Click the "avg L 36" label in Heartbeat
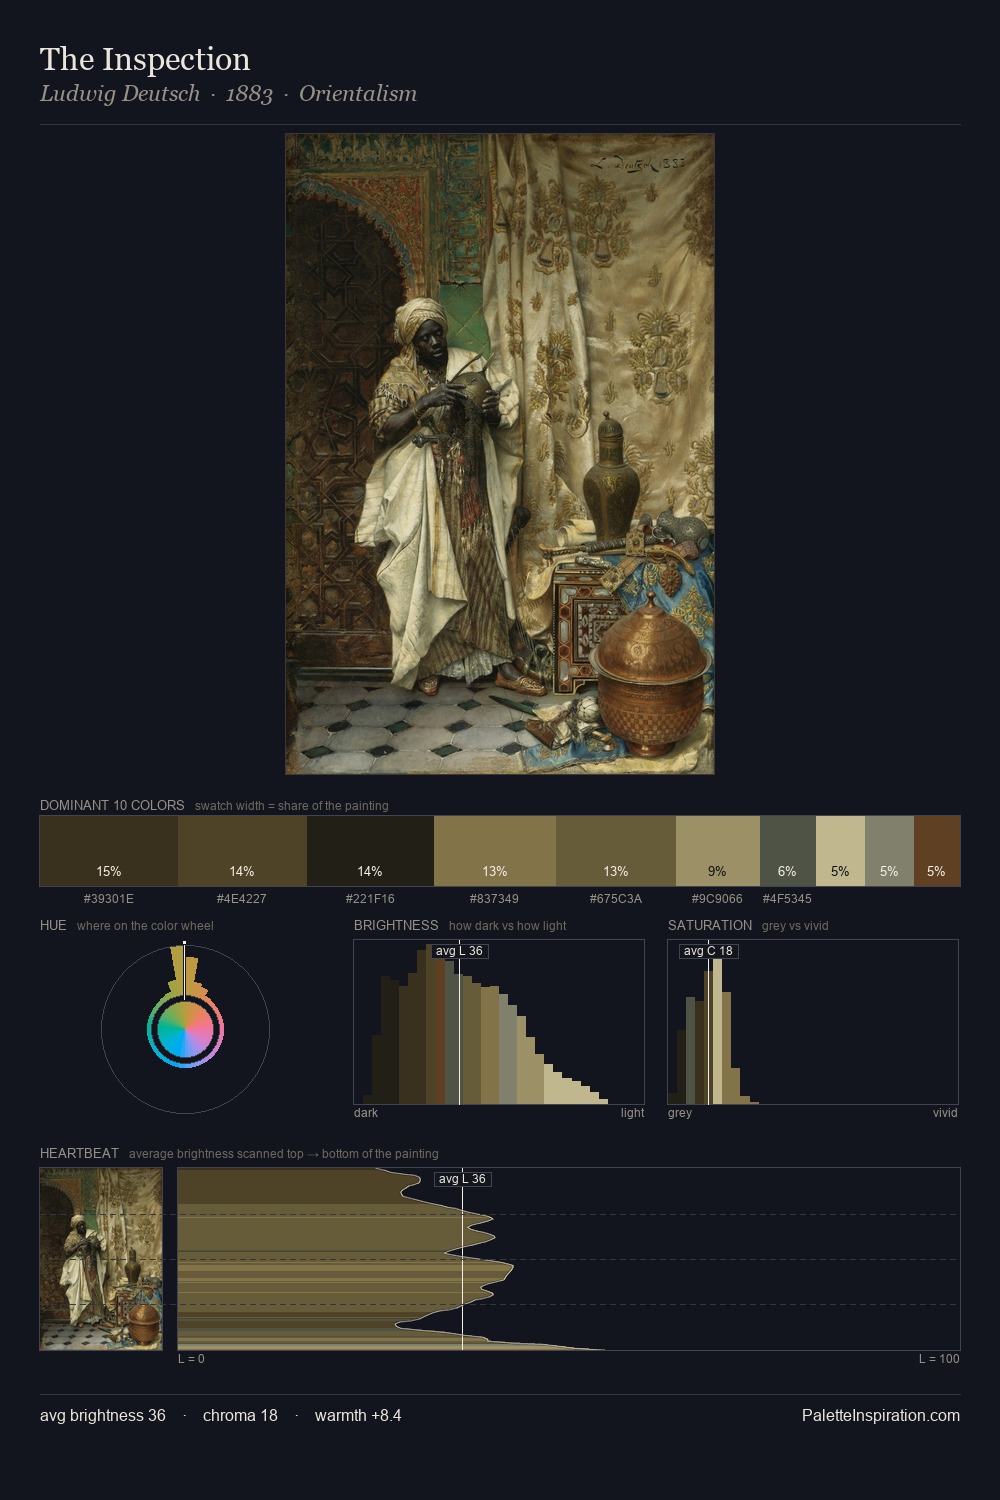 tap(462, 1179)
